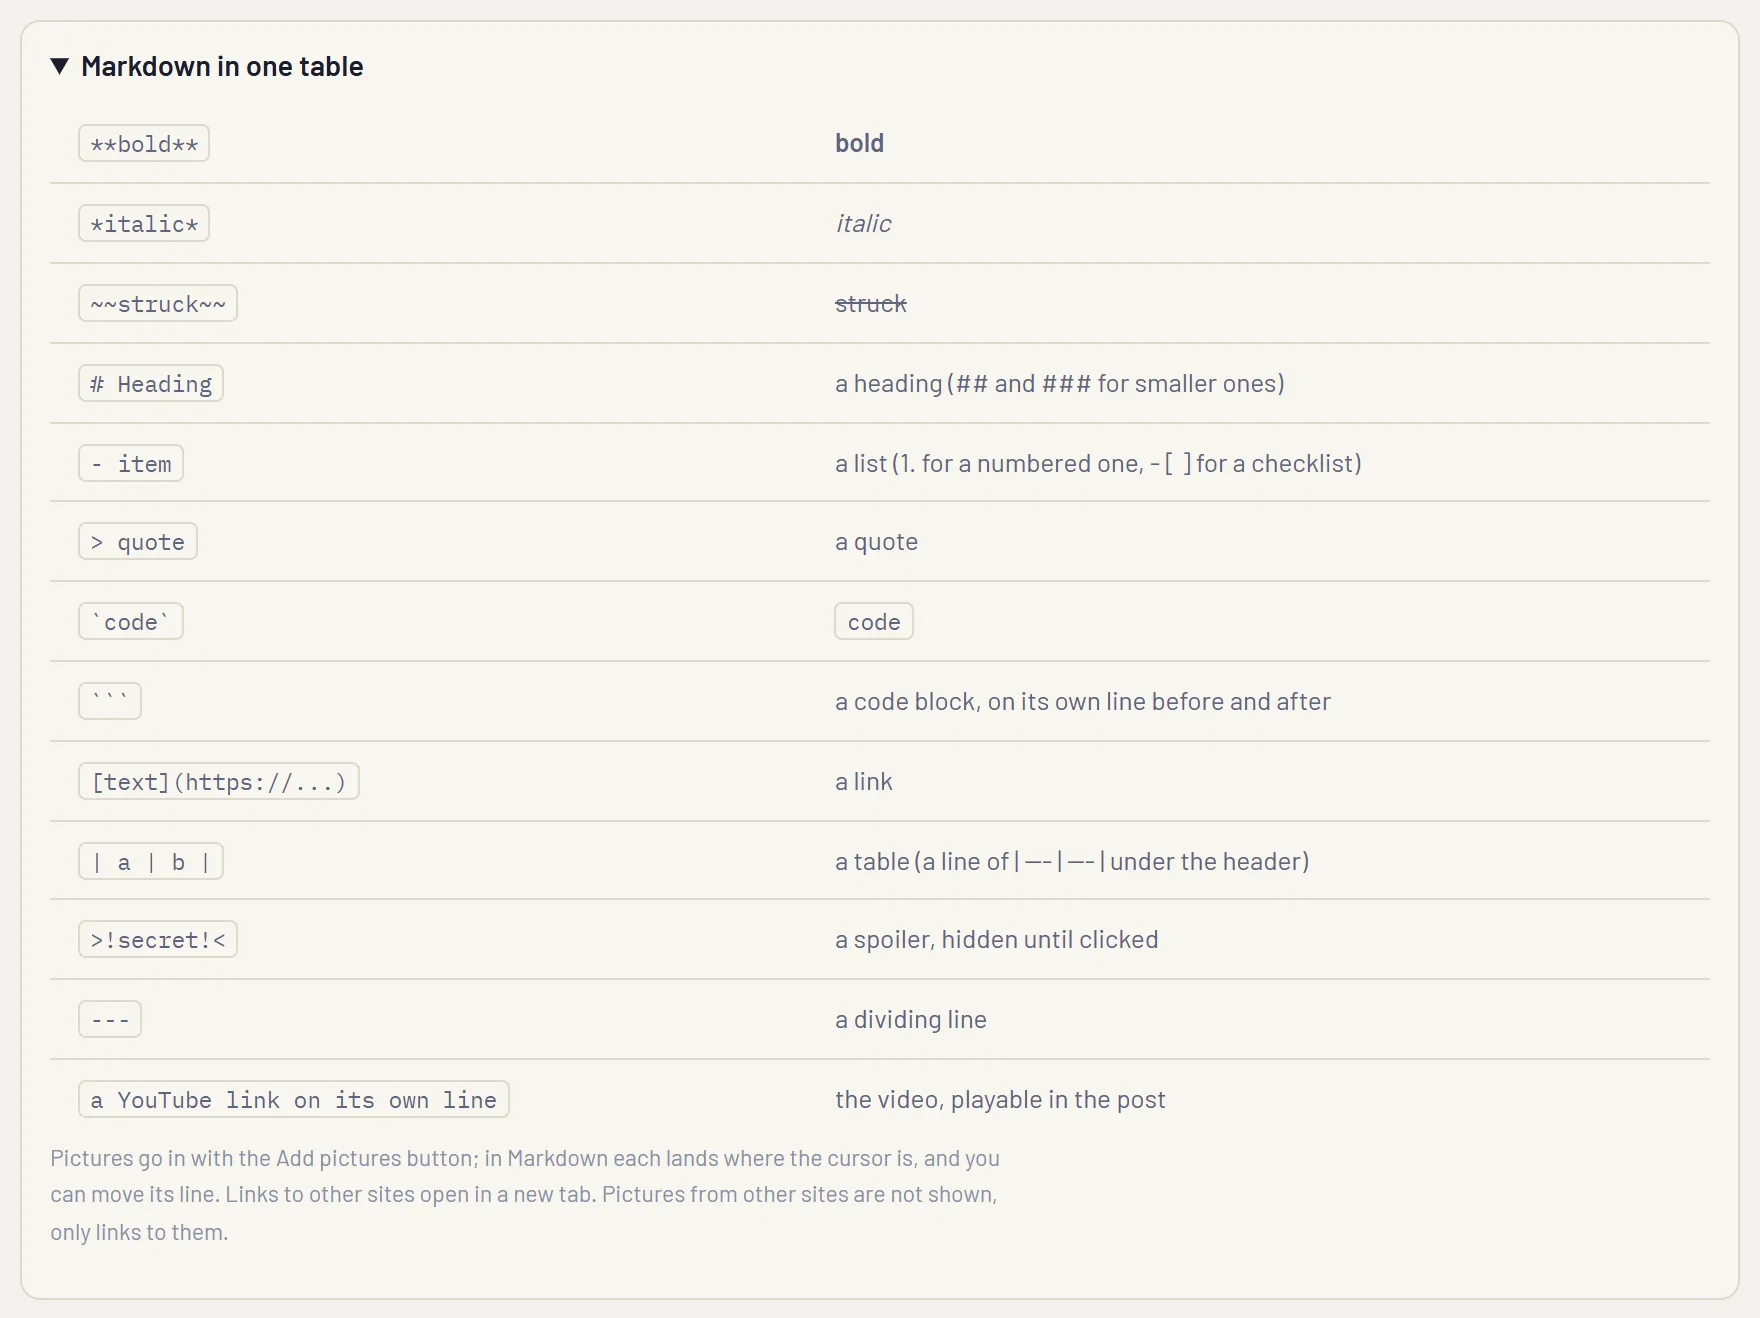1760x1318 pixels.
Task: Click the YouTube link on its own line chip
Action: coord(294,1099)
